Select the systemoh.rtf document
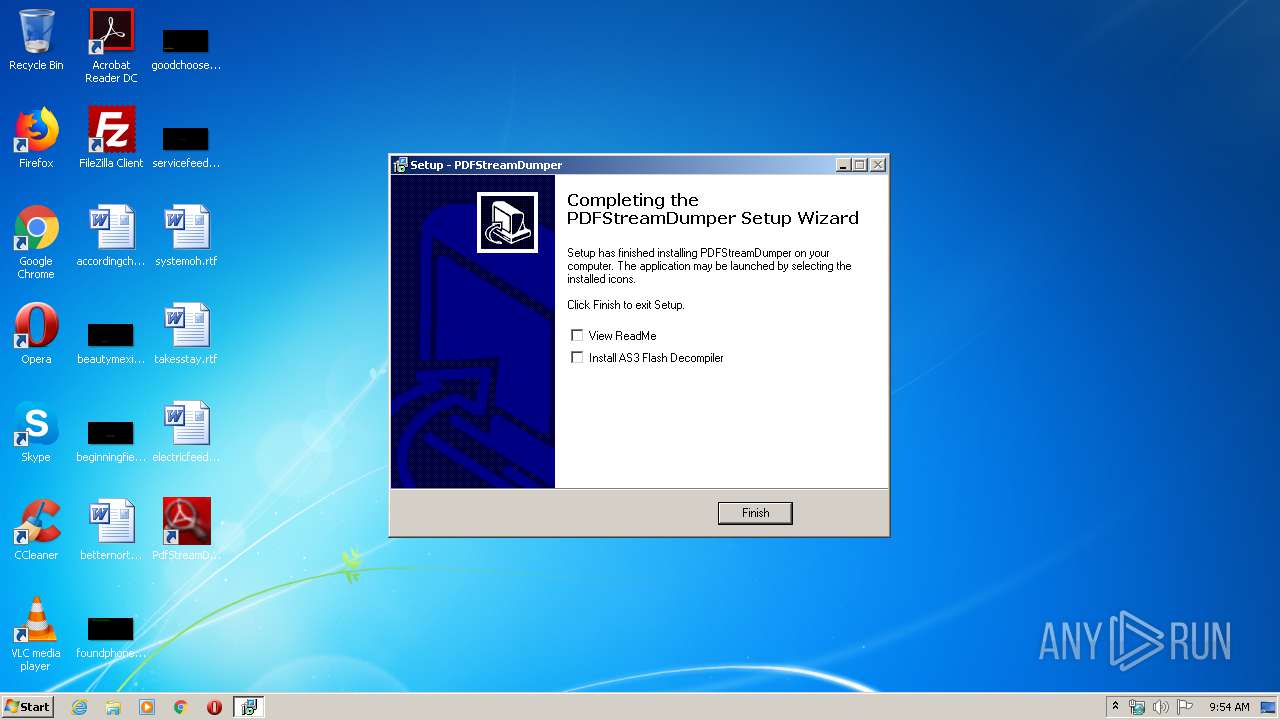Screen dimensions: 1280x720 186,237
